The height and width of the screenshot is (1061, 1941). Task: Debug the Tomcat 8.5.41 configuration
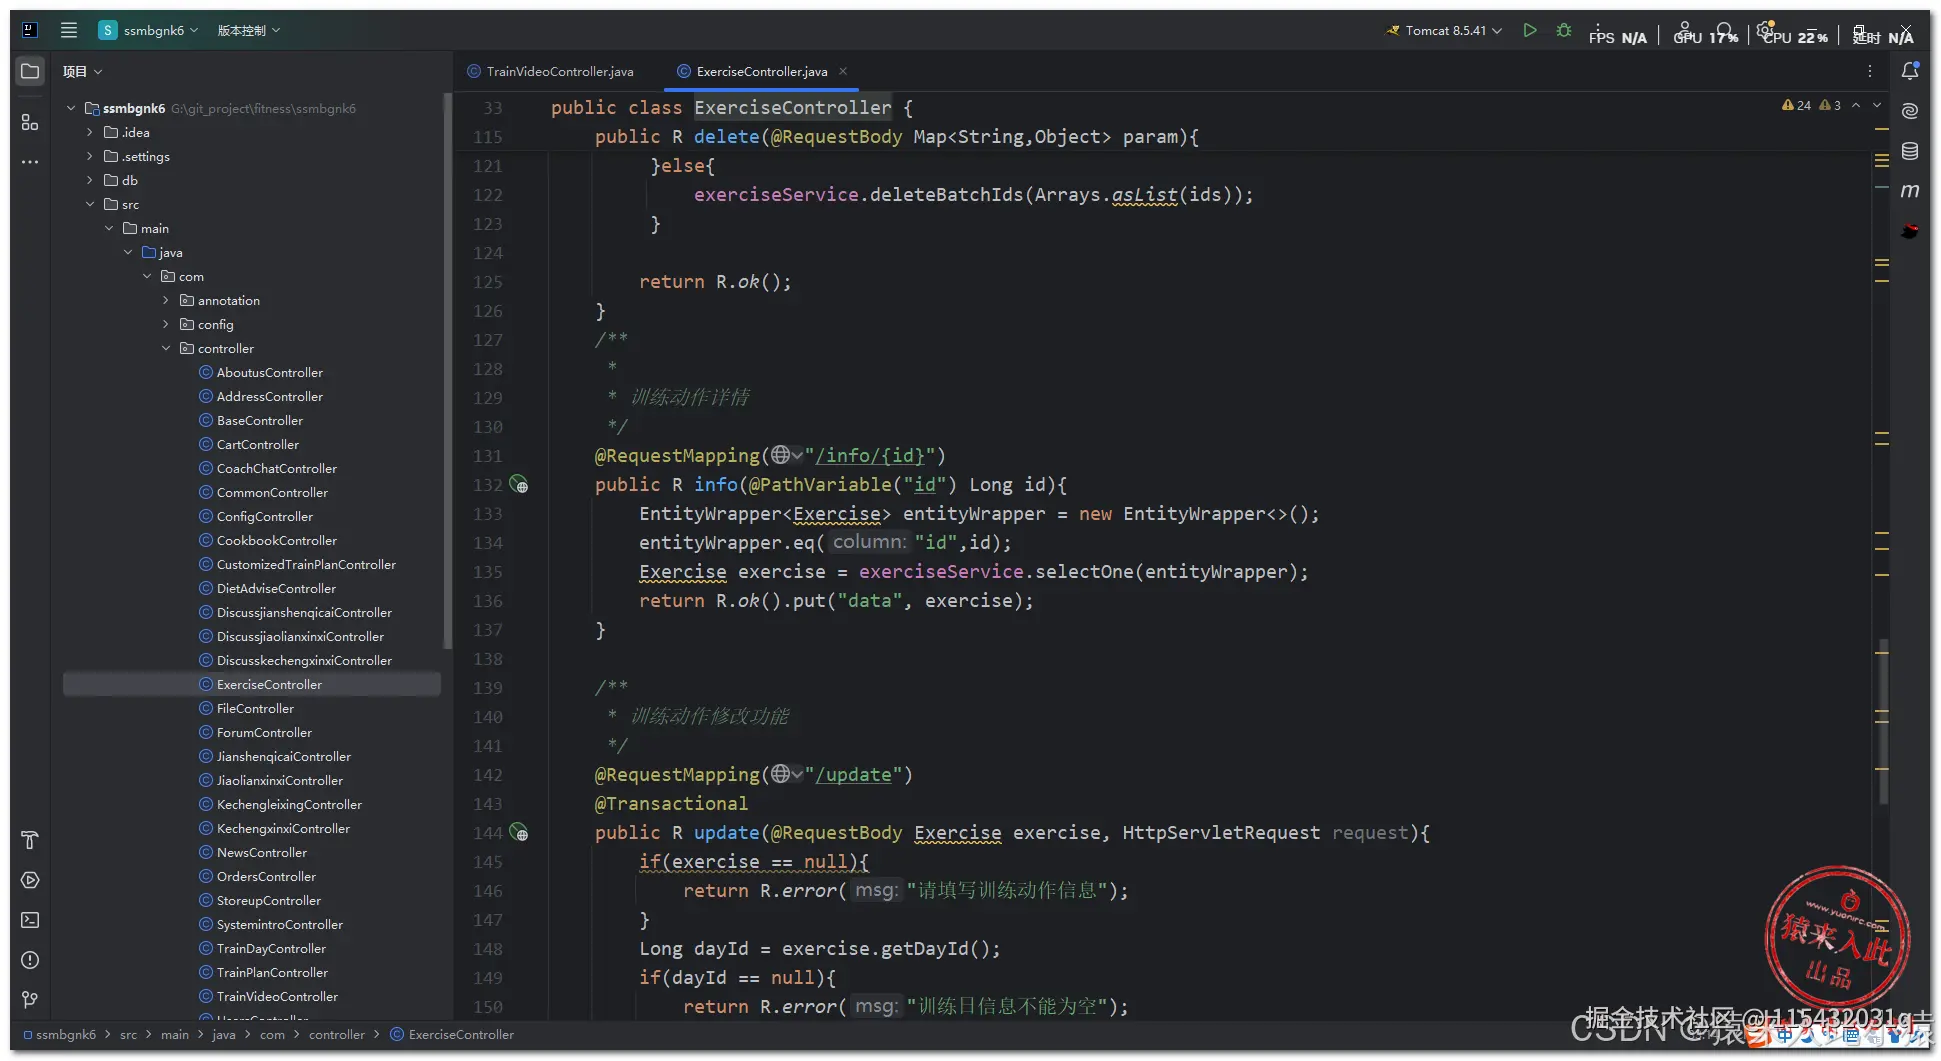[1564, 30]
